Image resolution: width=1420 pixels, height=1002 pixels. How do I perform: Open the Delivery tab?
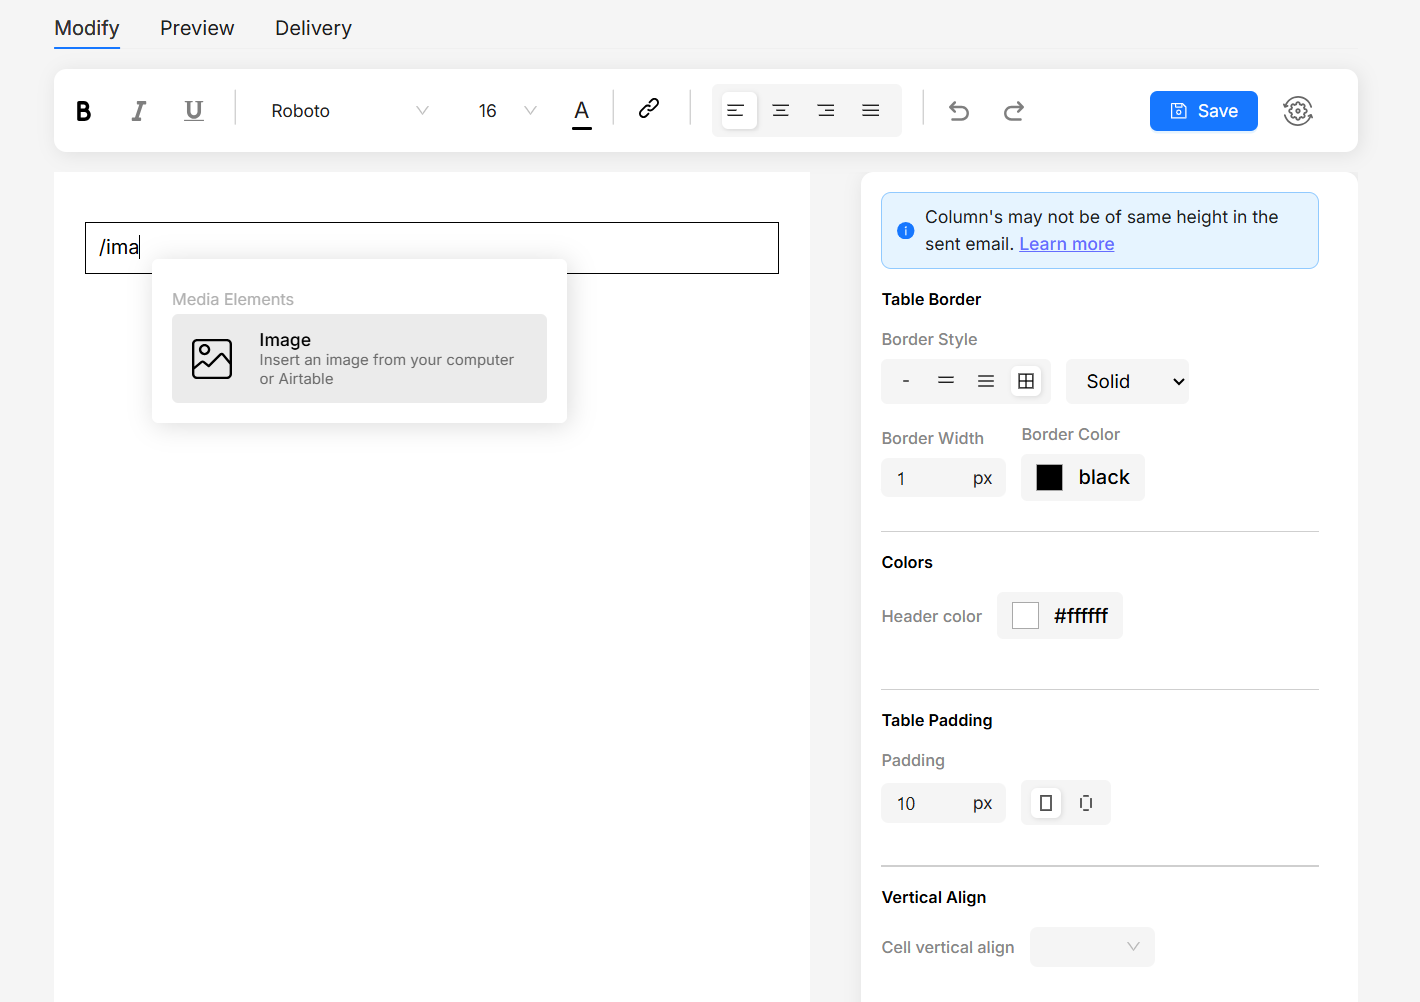pos(313,28)
